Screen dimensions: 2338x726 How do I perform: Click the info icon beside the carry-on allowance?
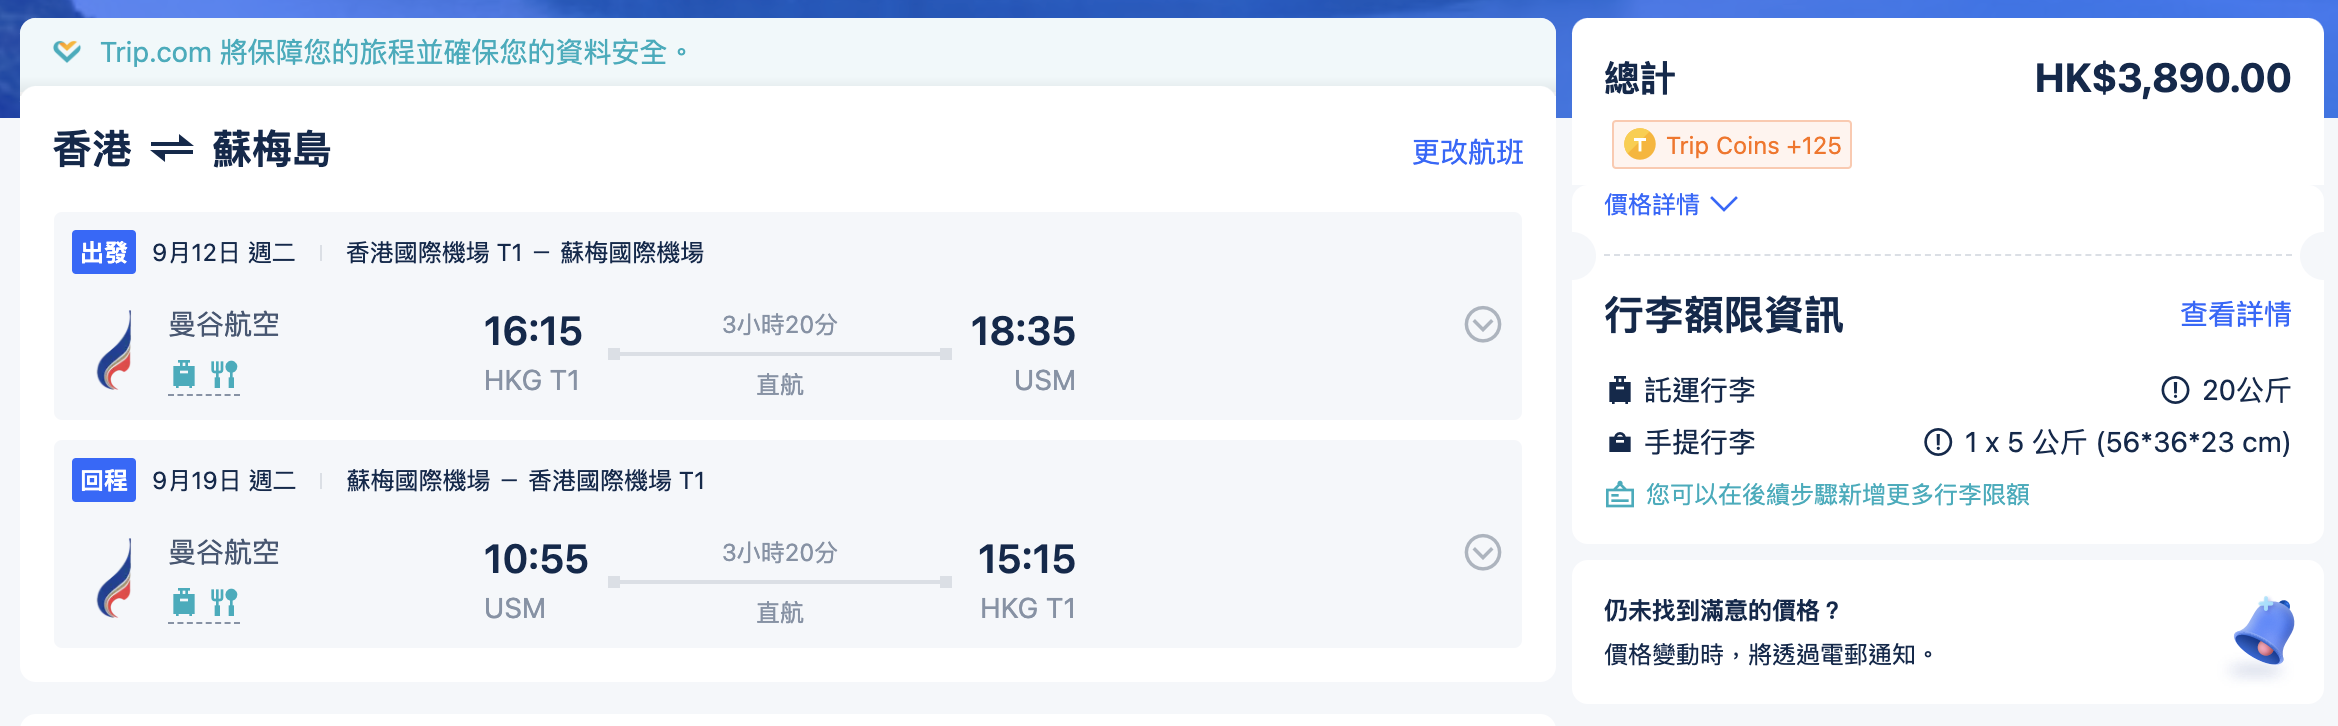pos(1937,442)
